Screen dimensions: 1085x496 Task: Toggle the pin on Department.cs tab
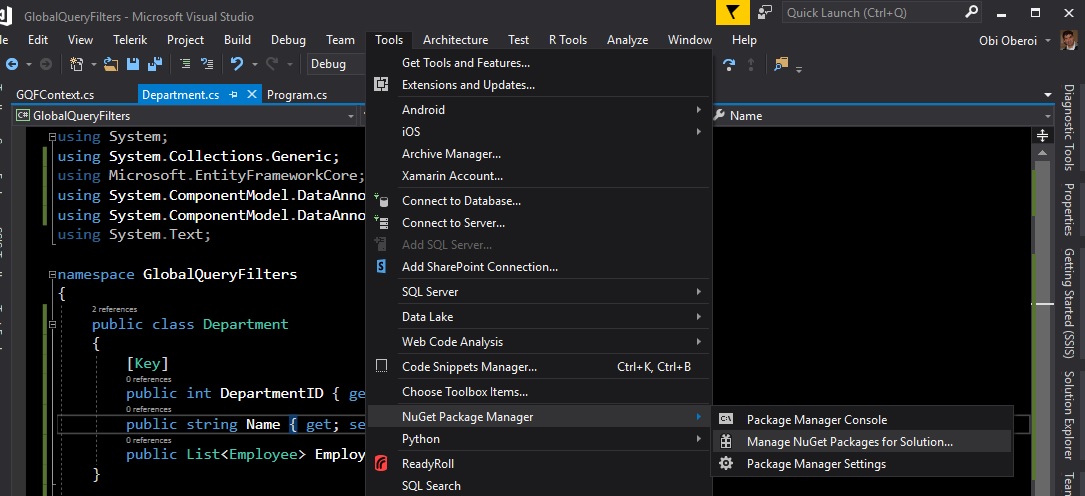click(233, 95)
